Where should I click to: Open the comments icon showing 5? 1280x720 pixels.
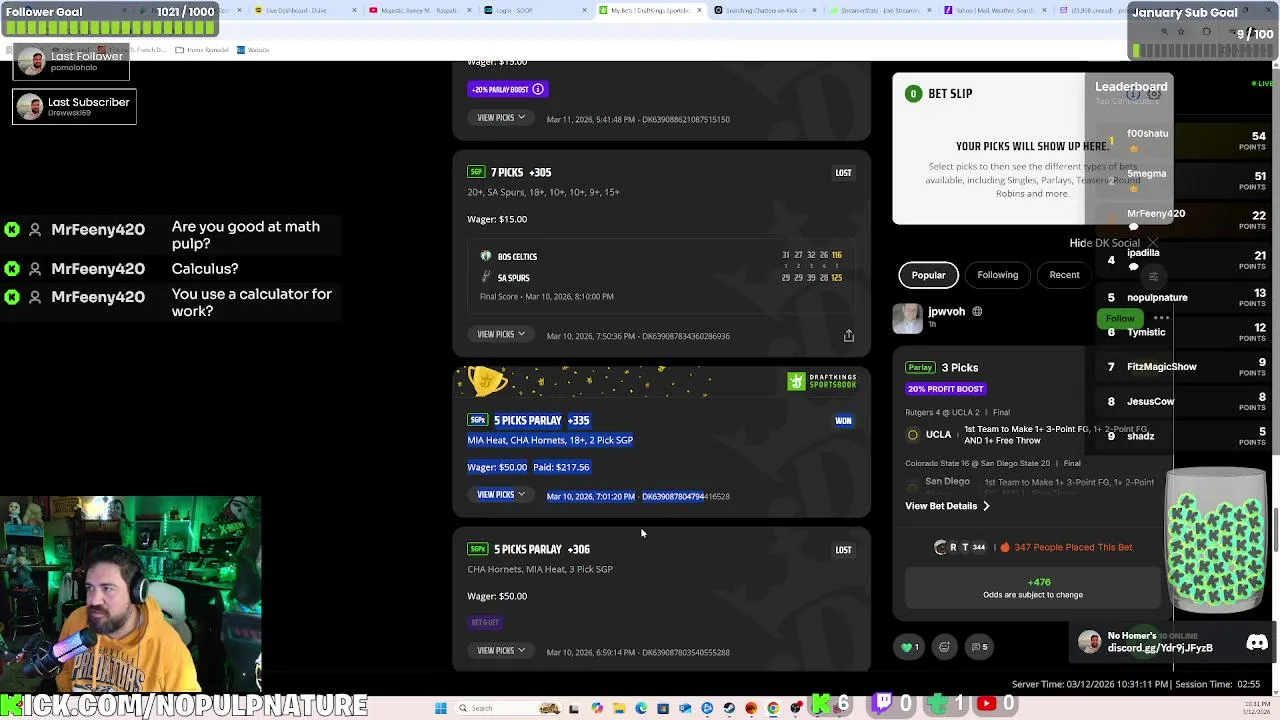(x=979, y=647)
